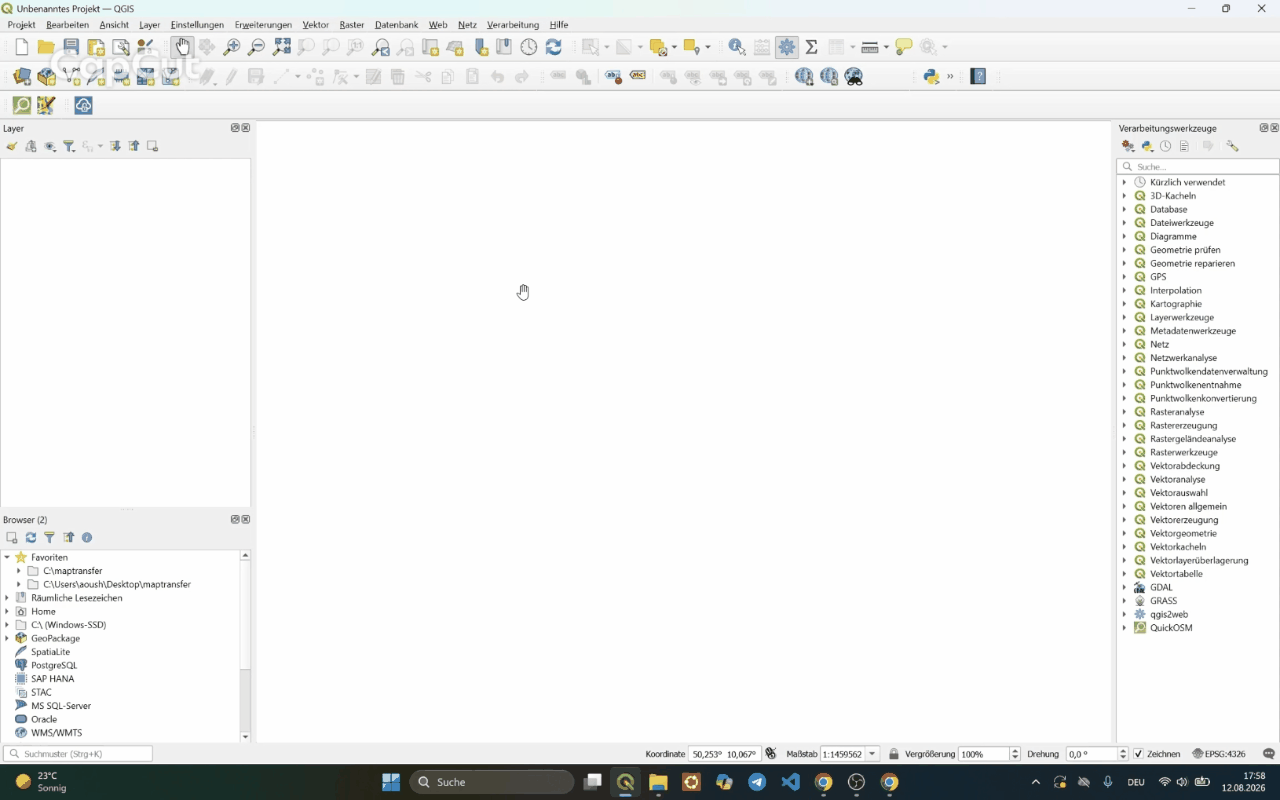Create a new project with the blank page icon

pyautogui.click(x=22, y=47)
